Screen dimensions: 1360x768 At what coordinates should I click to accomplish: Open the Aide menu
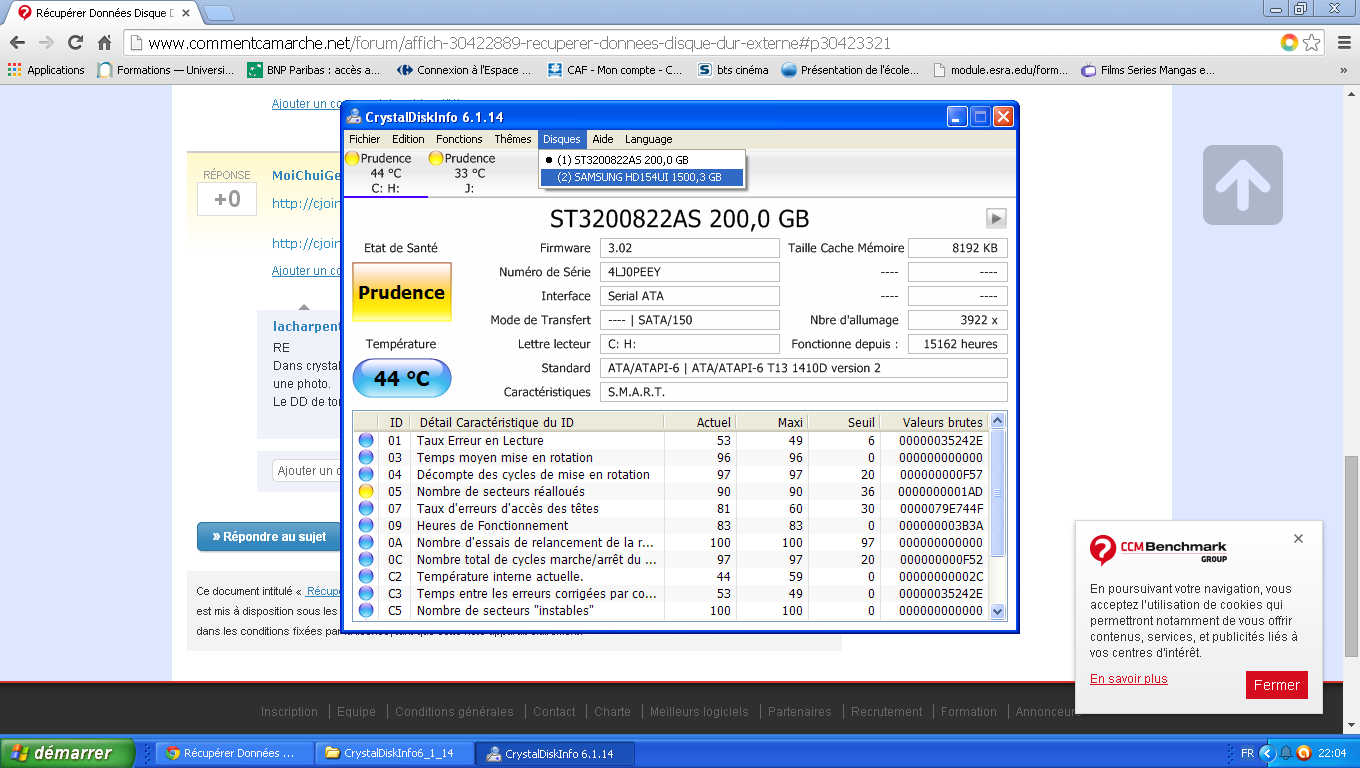[x=603, y=139]
